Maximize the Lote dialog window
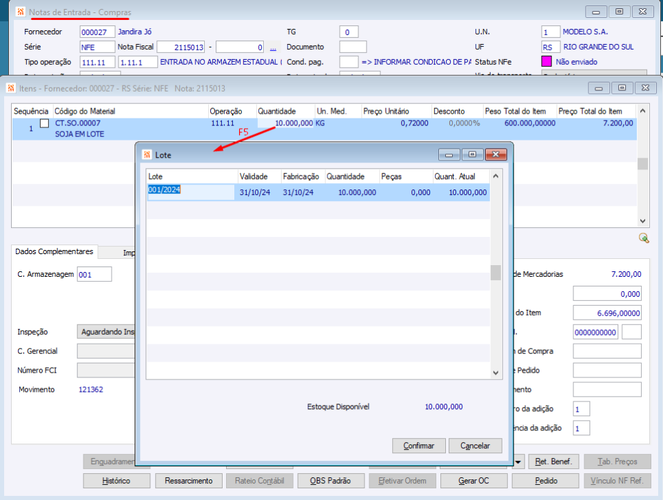The image size is (663, 500). pyautogui.click(x=472, y=155)
